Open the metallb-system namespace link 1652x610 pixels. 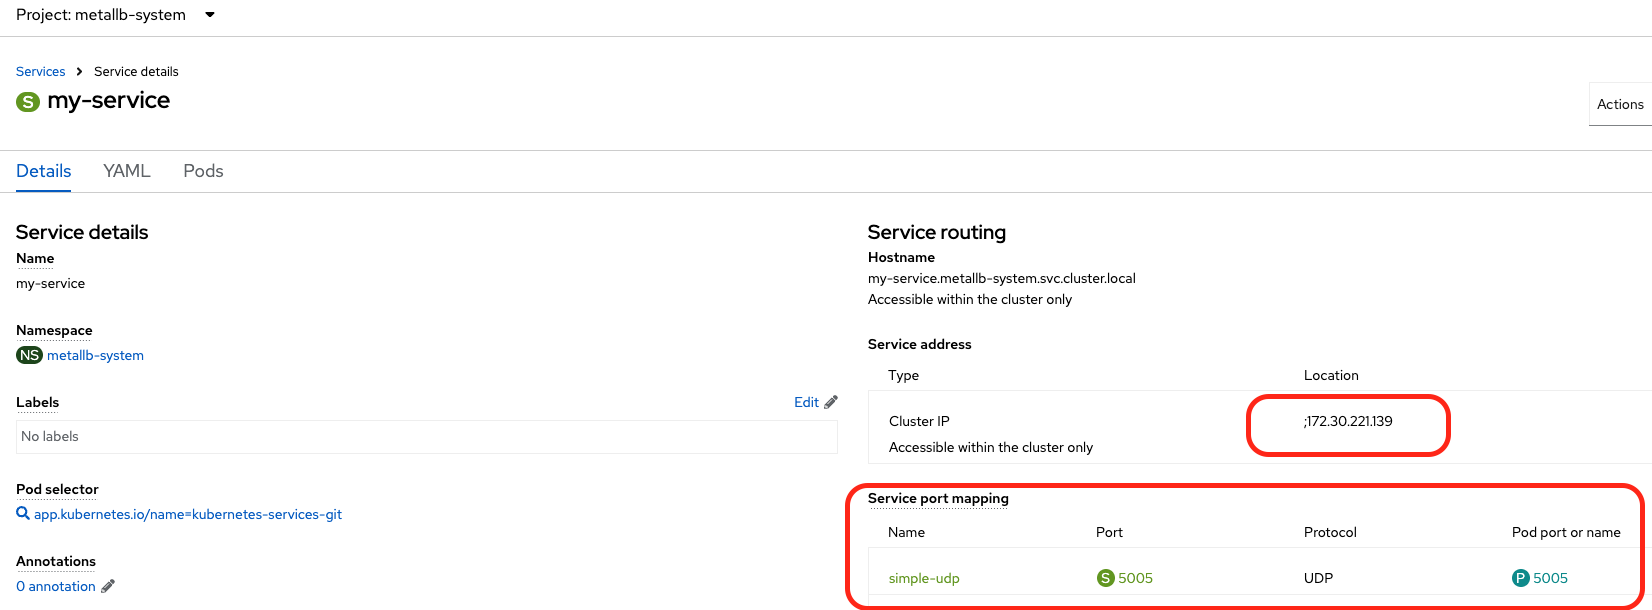[95, 355]
